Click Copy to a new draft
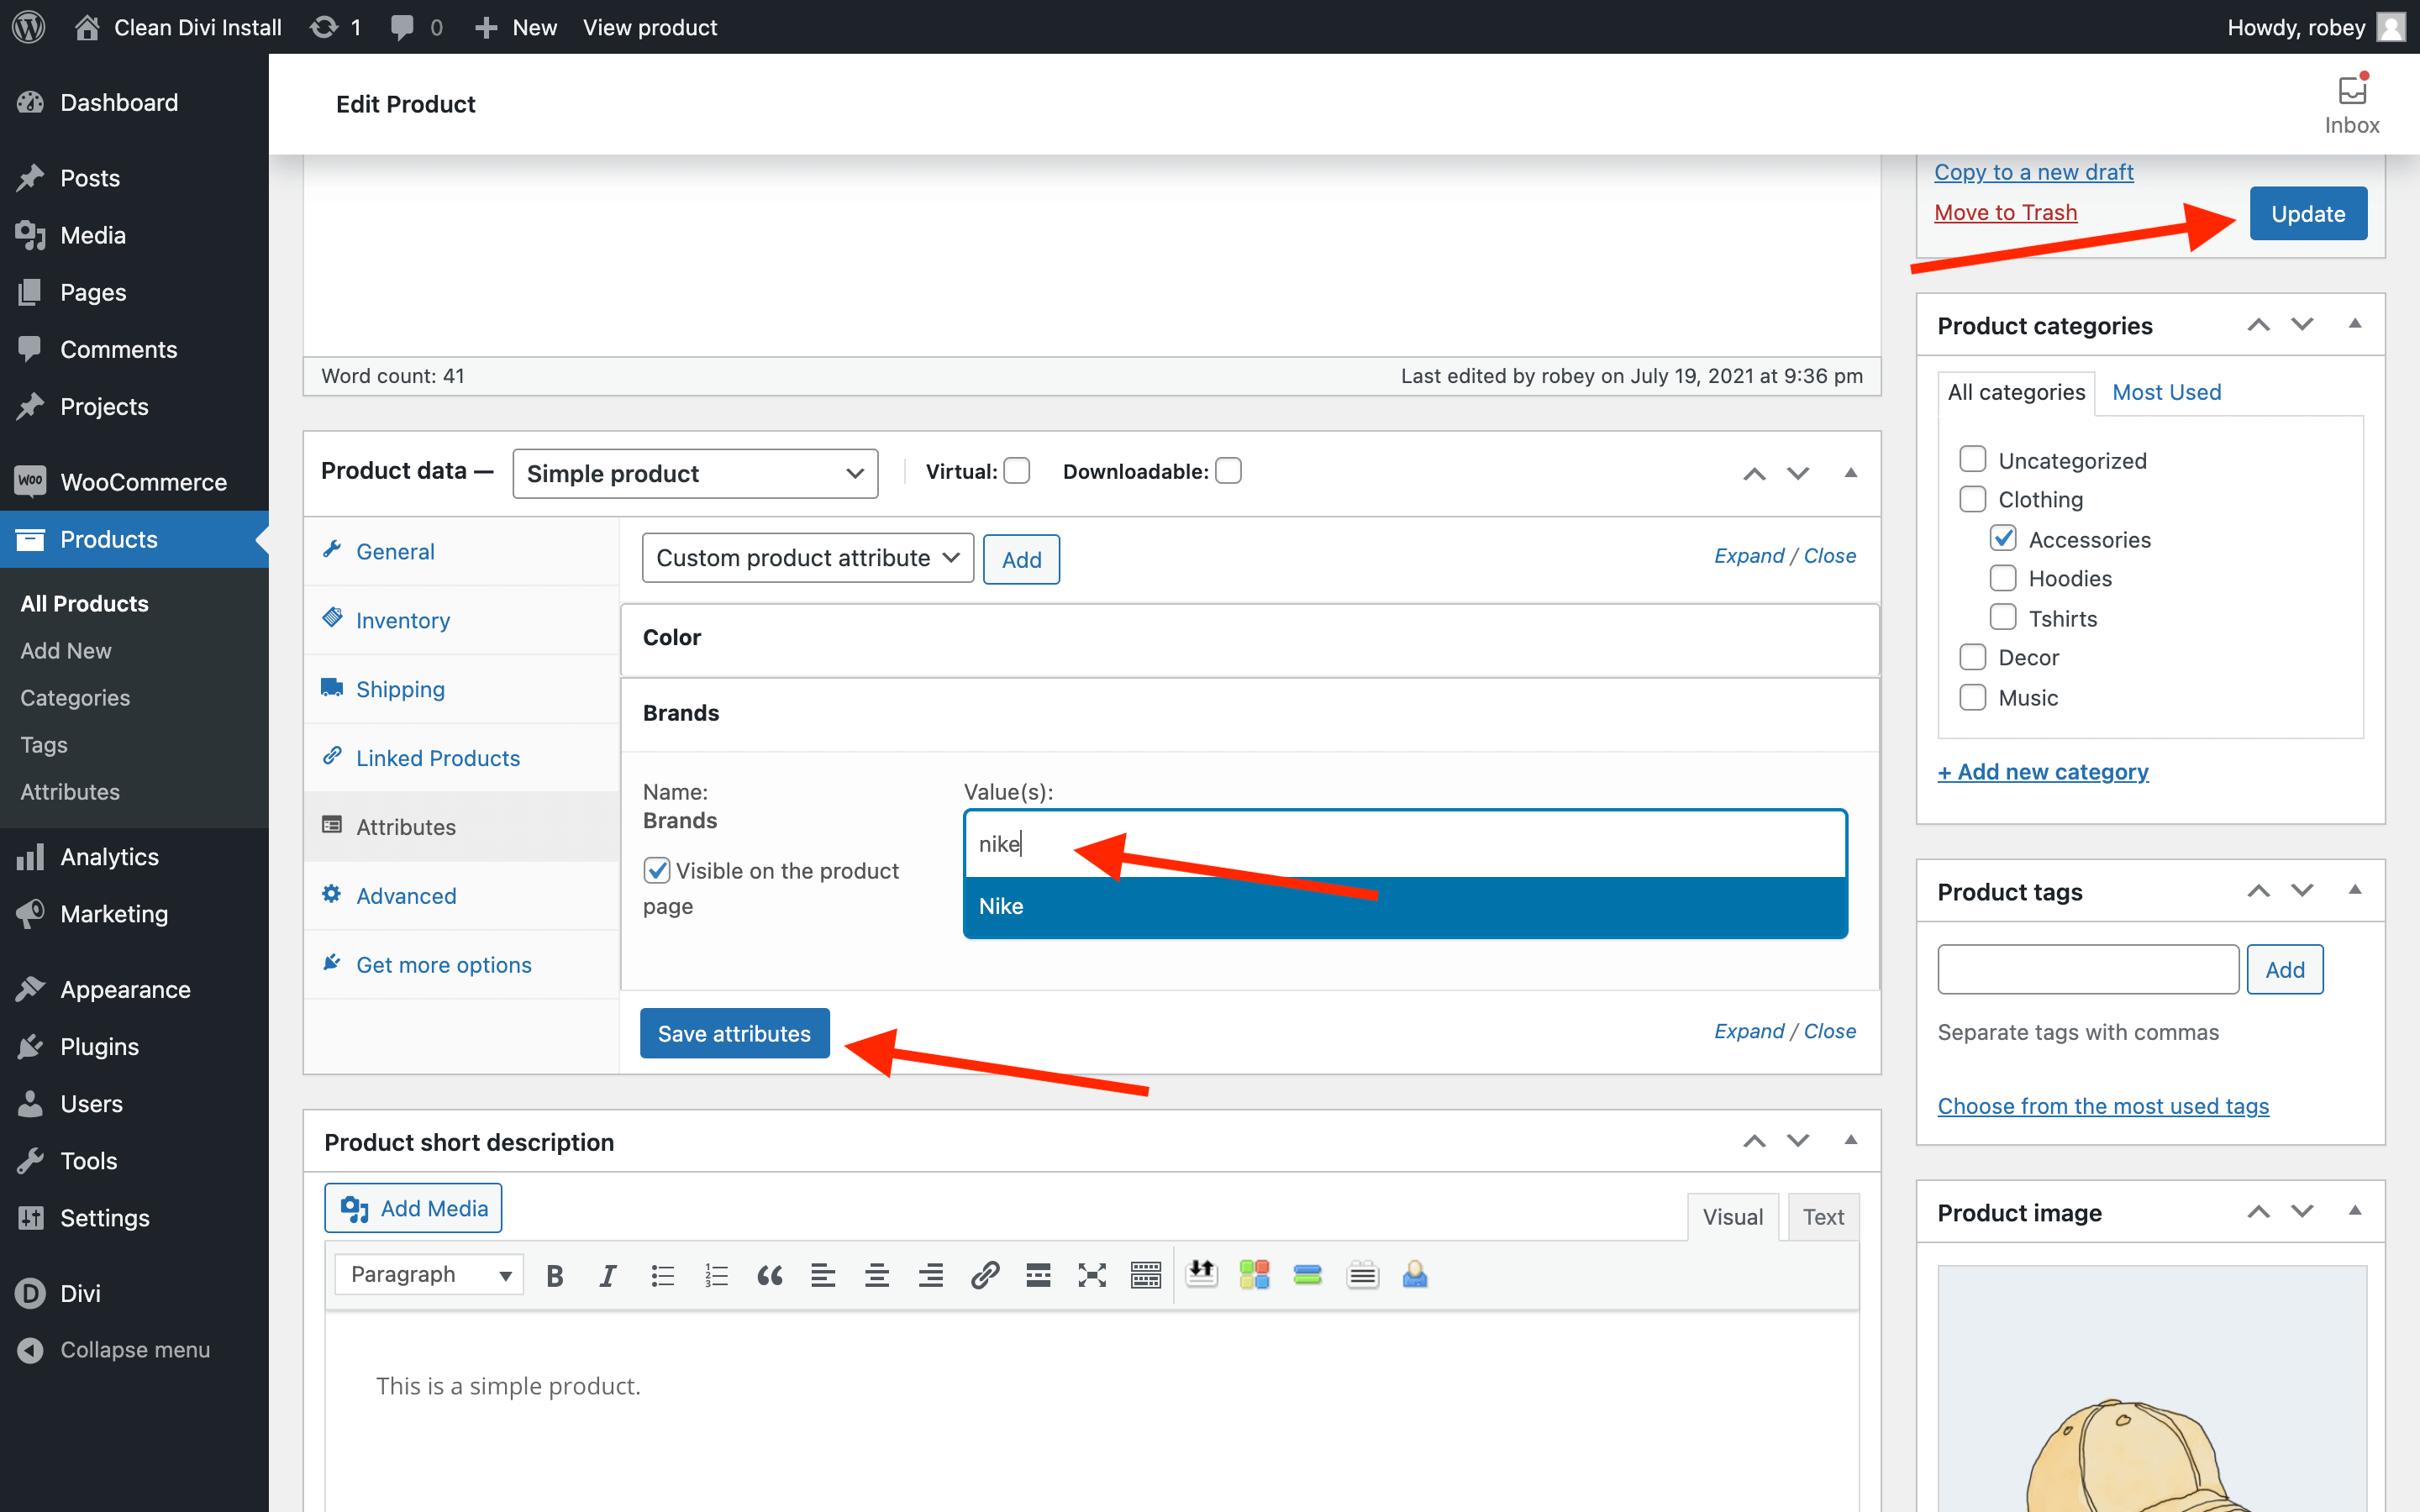 point(2033,172)
